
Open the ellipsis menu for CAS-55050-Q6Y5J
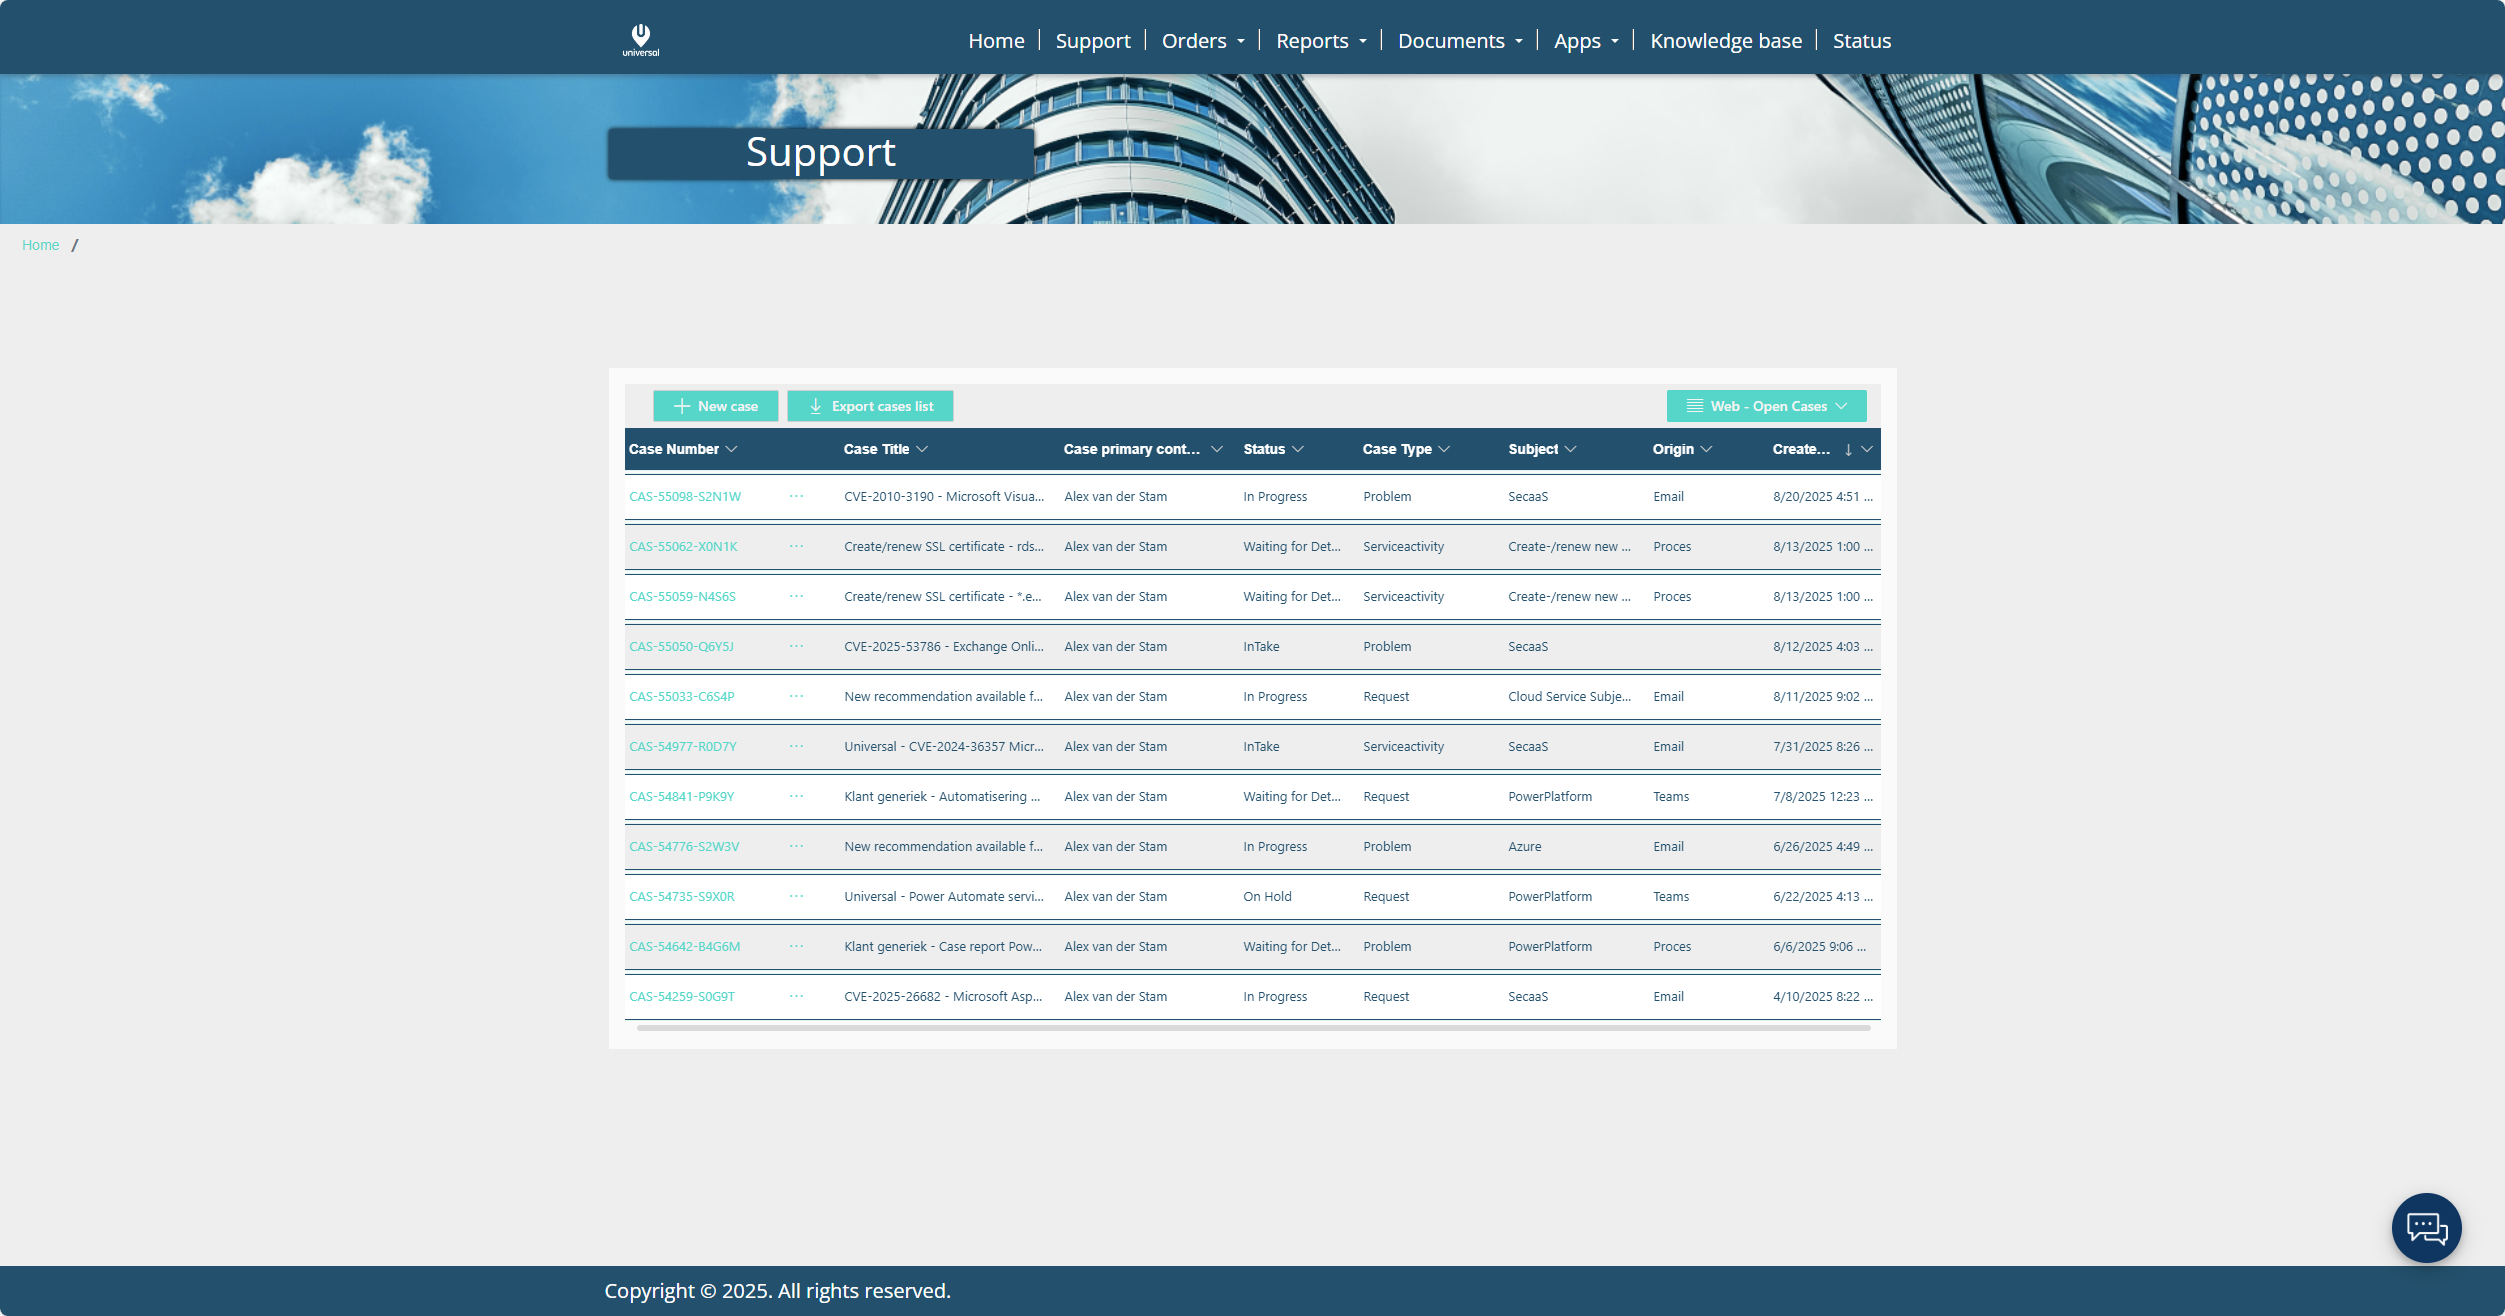point(796,646)
